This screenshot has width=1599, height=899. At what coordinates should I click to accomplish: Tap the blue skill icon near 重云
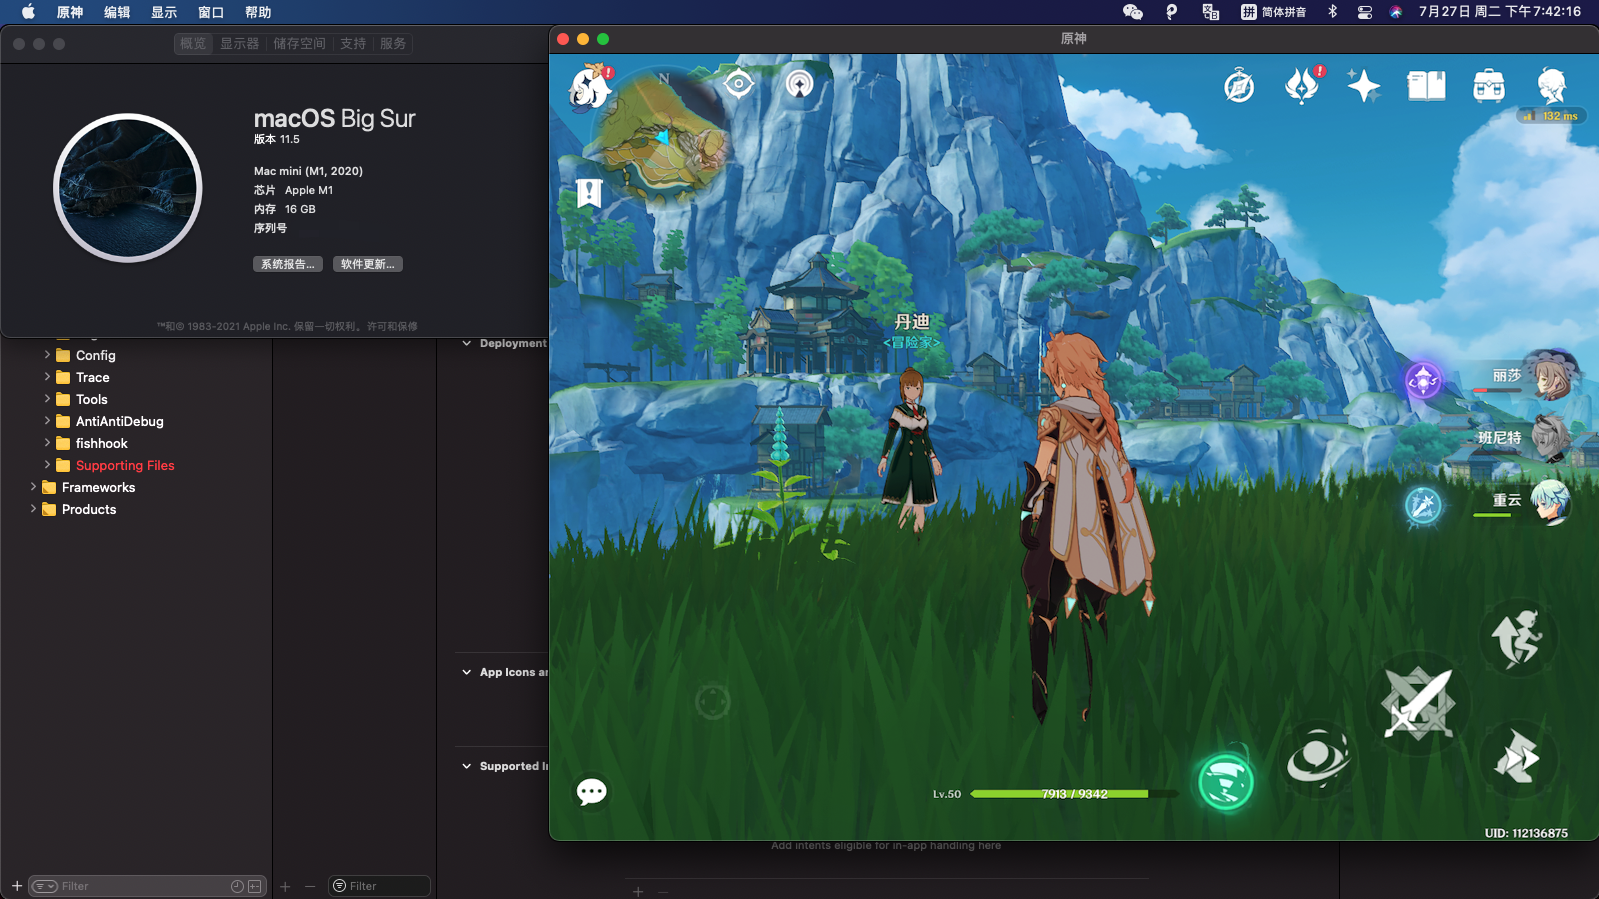point(1423,505)
